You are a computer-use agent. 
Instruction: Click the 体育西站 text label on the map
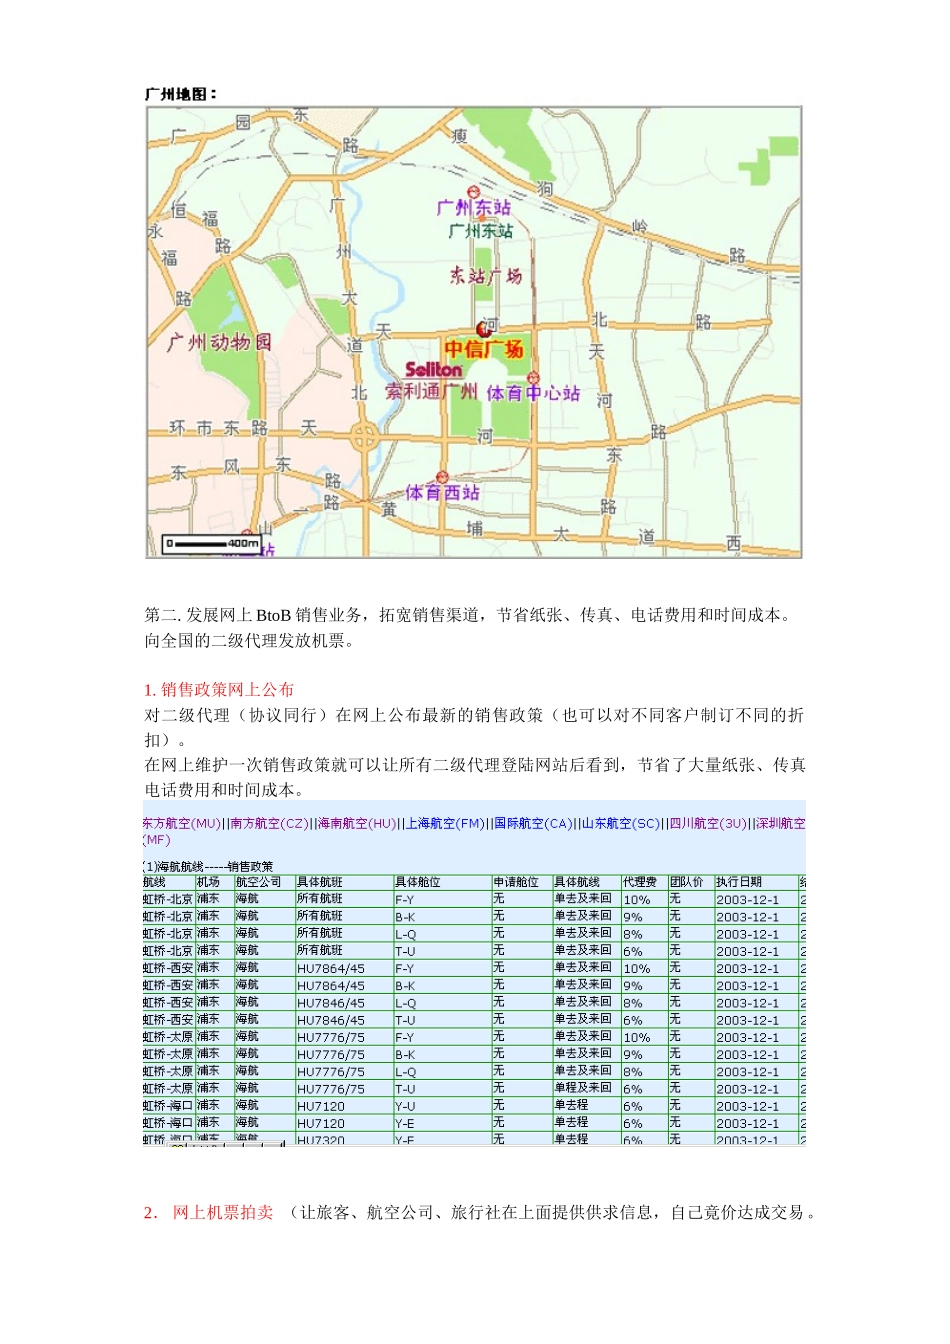click(443, 493)
